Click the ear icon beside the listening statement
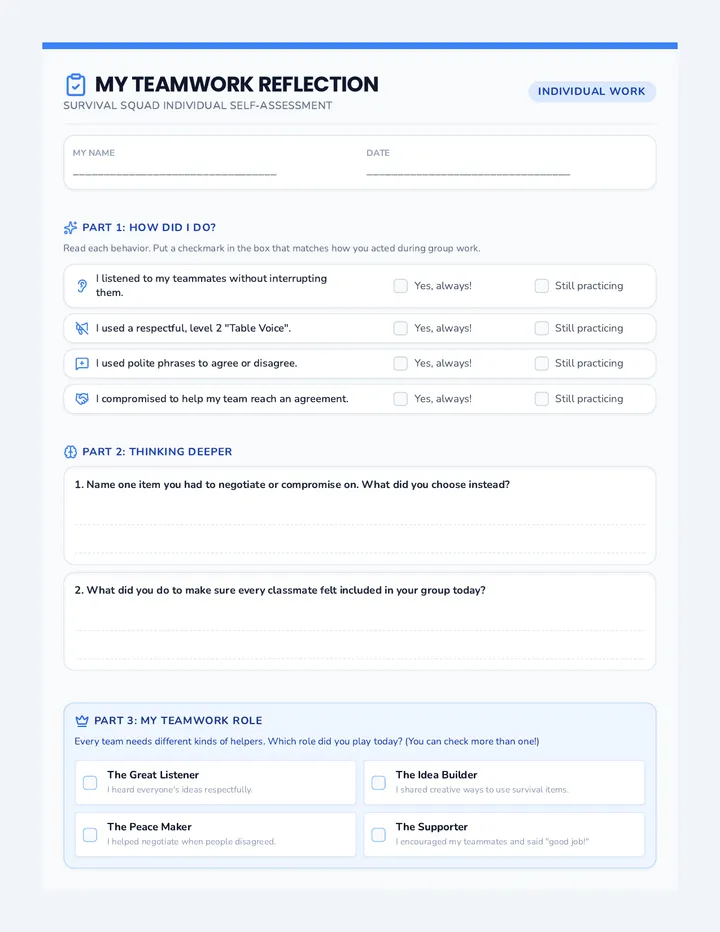 [x=82, y=286]
